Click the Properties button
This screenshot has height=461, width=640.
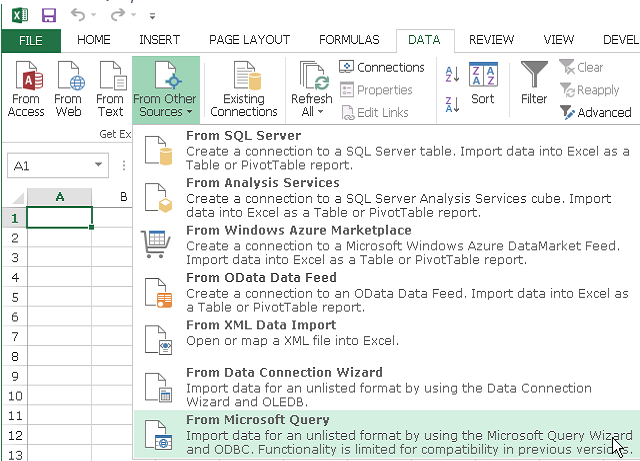(x=376, y=90)
